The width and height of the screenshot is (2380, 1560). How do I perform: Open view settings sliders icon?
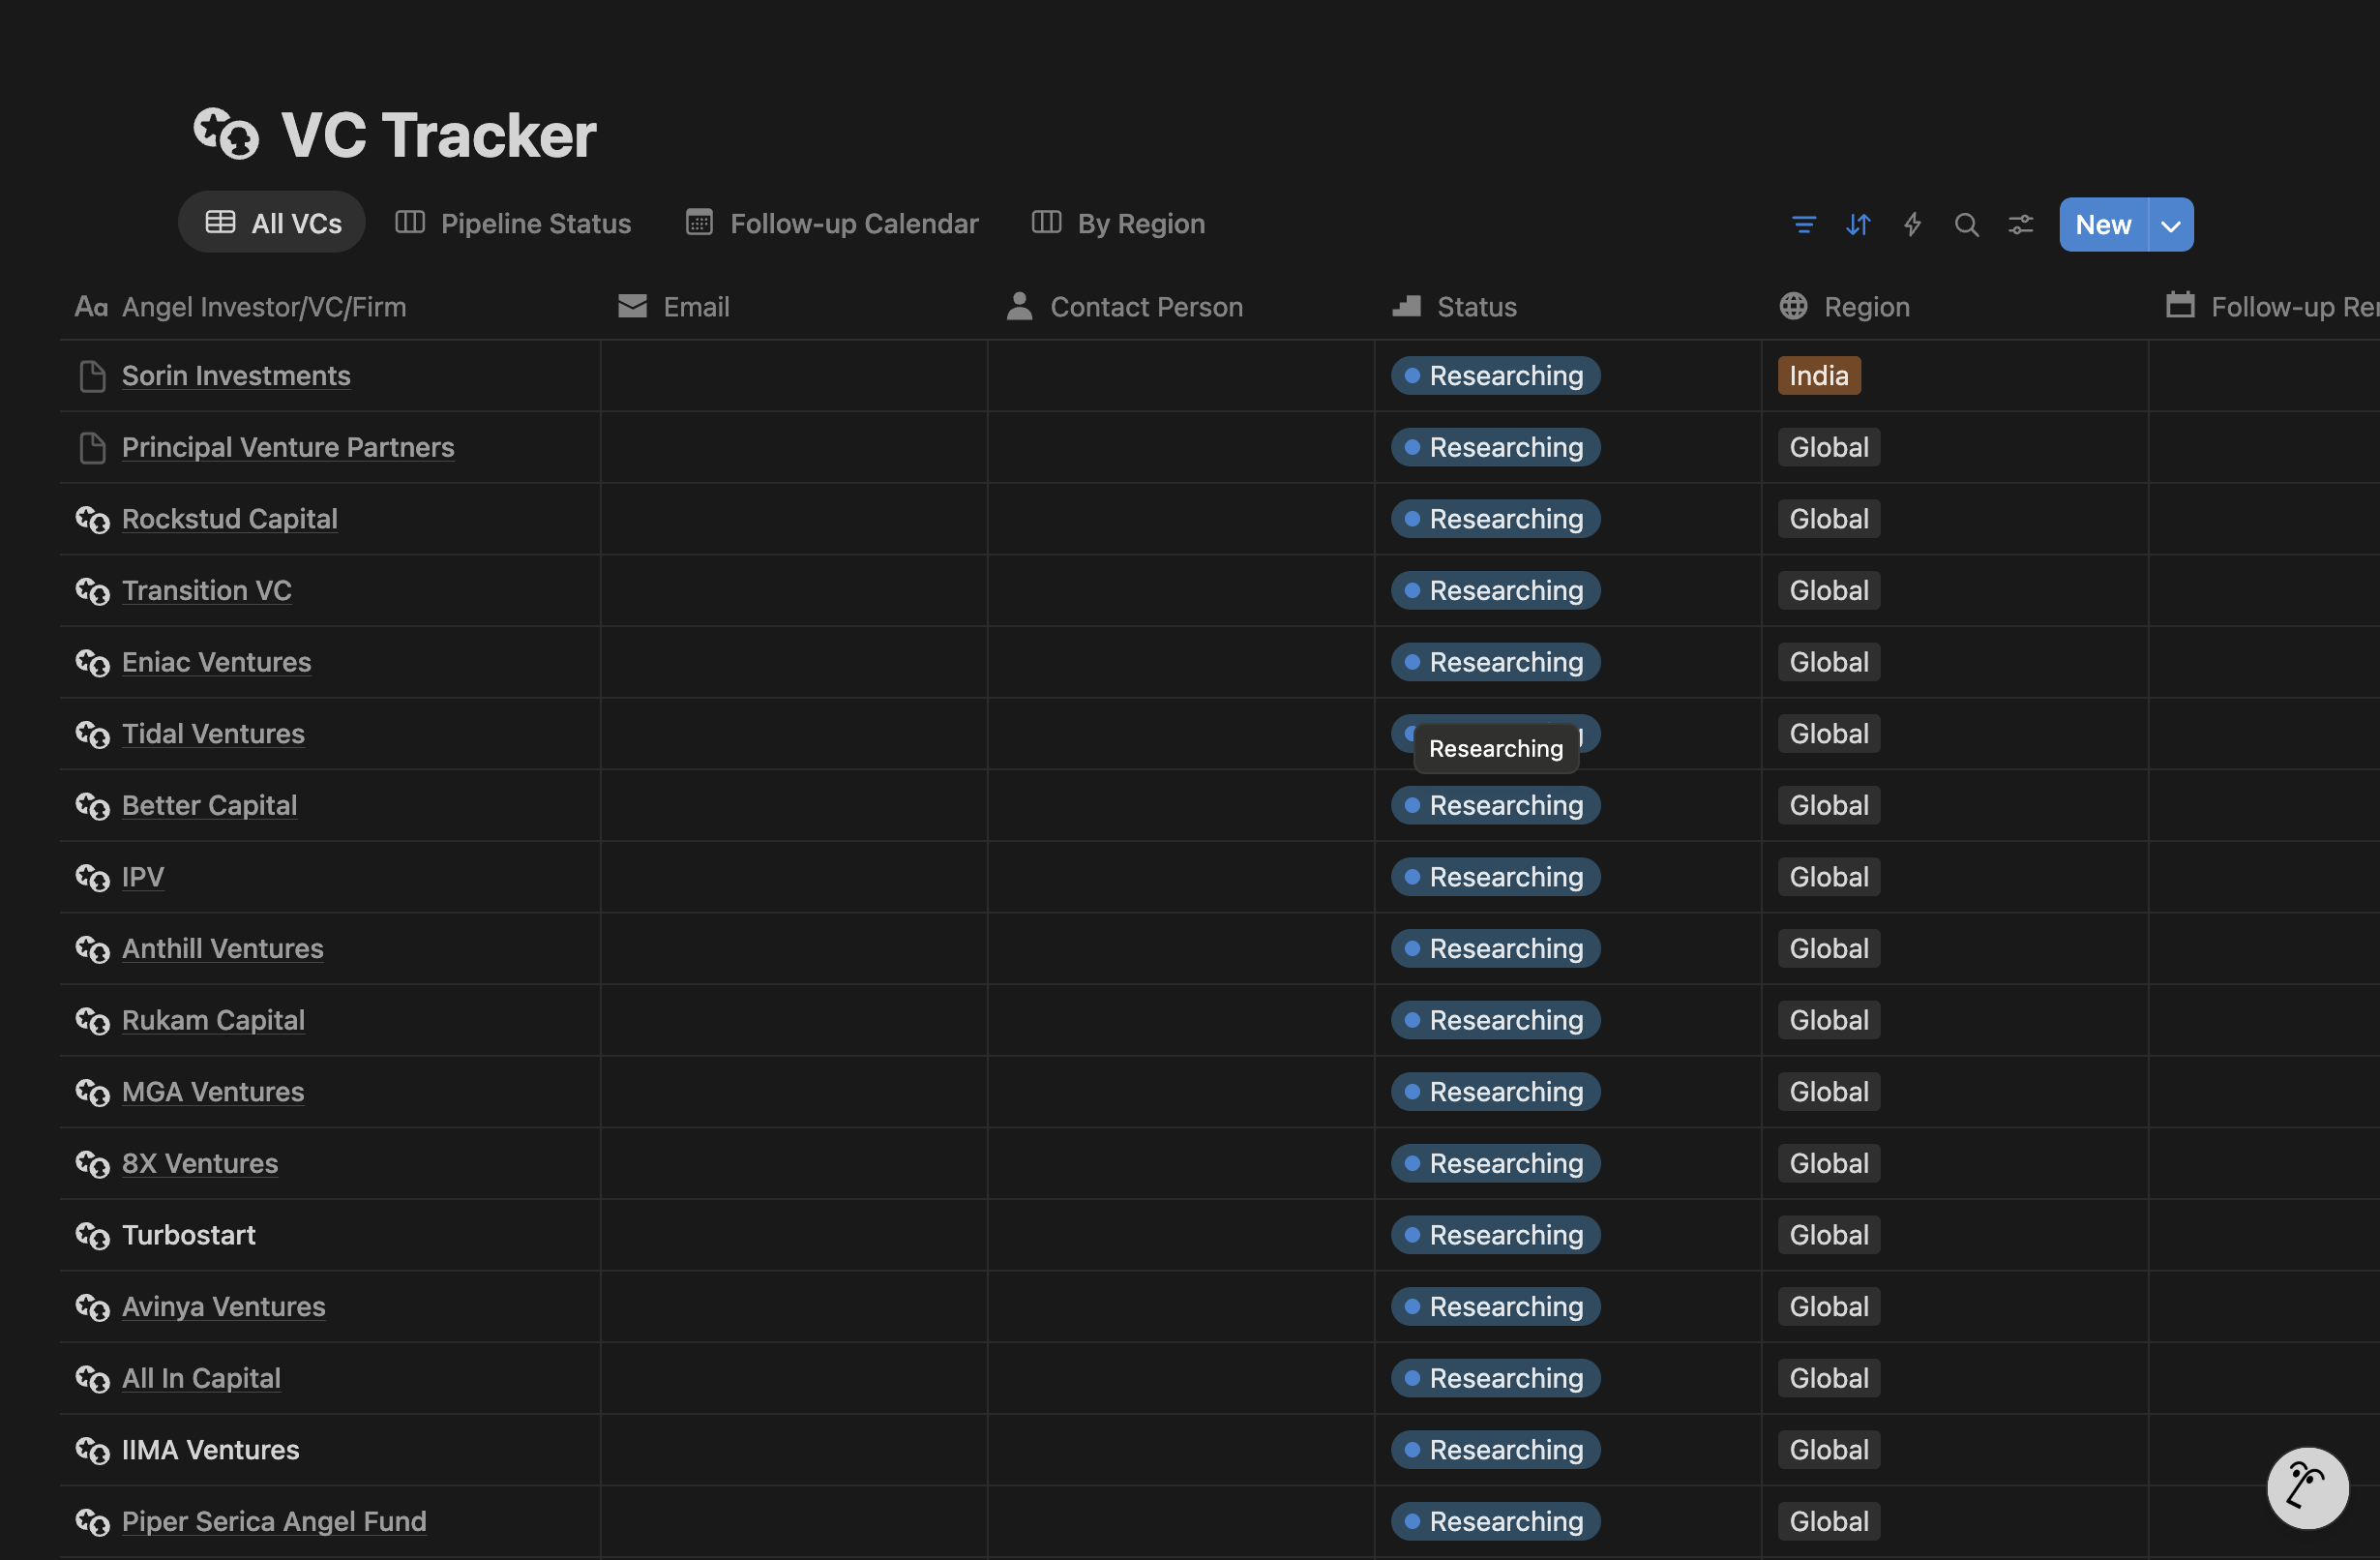[x=2020, y=224]
